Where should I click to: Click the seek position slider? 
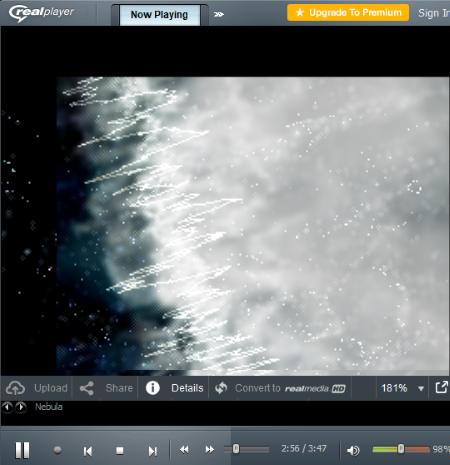pos(247,449)
